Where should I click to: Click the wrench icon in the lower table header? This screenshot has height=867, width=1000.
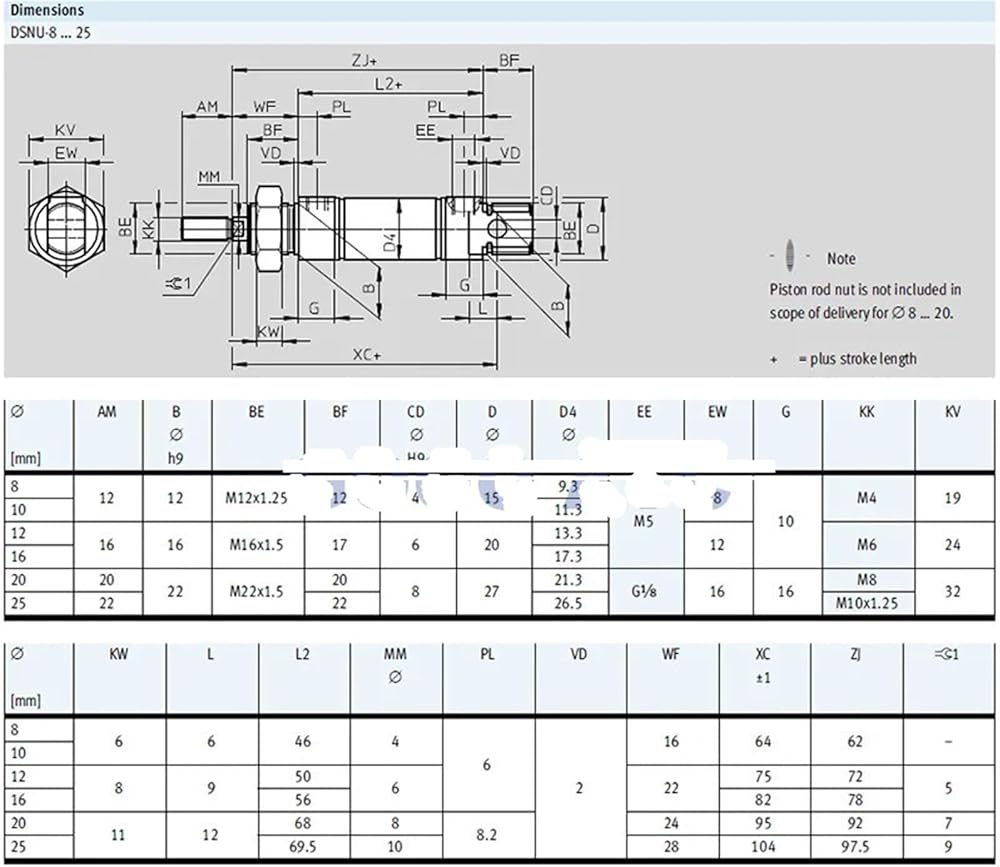click(946, 654)
